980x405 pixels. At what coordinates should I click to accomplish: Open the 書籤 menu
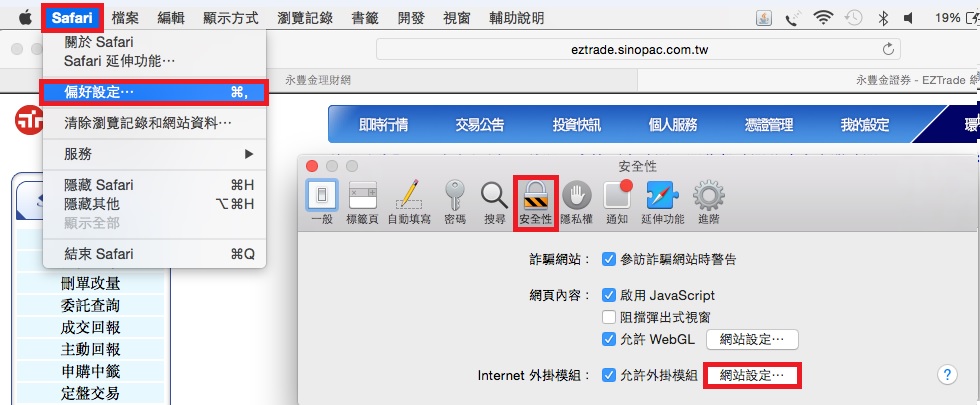pos(366,18)
